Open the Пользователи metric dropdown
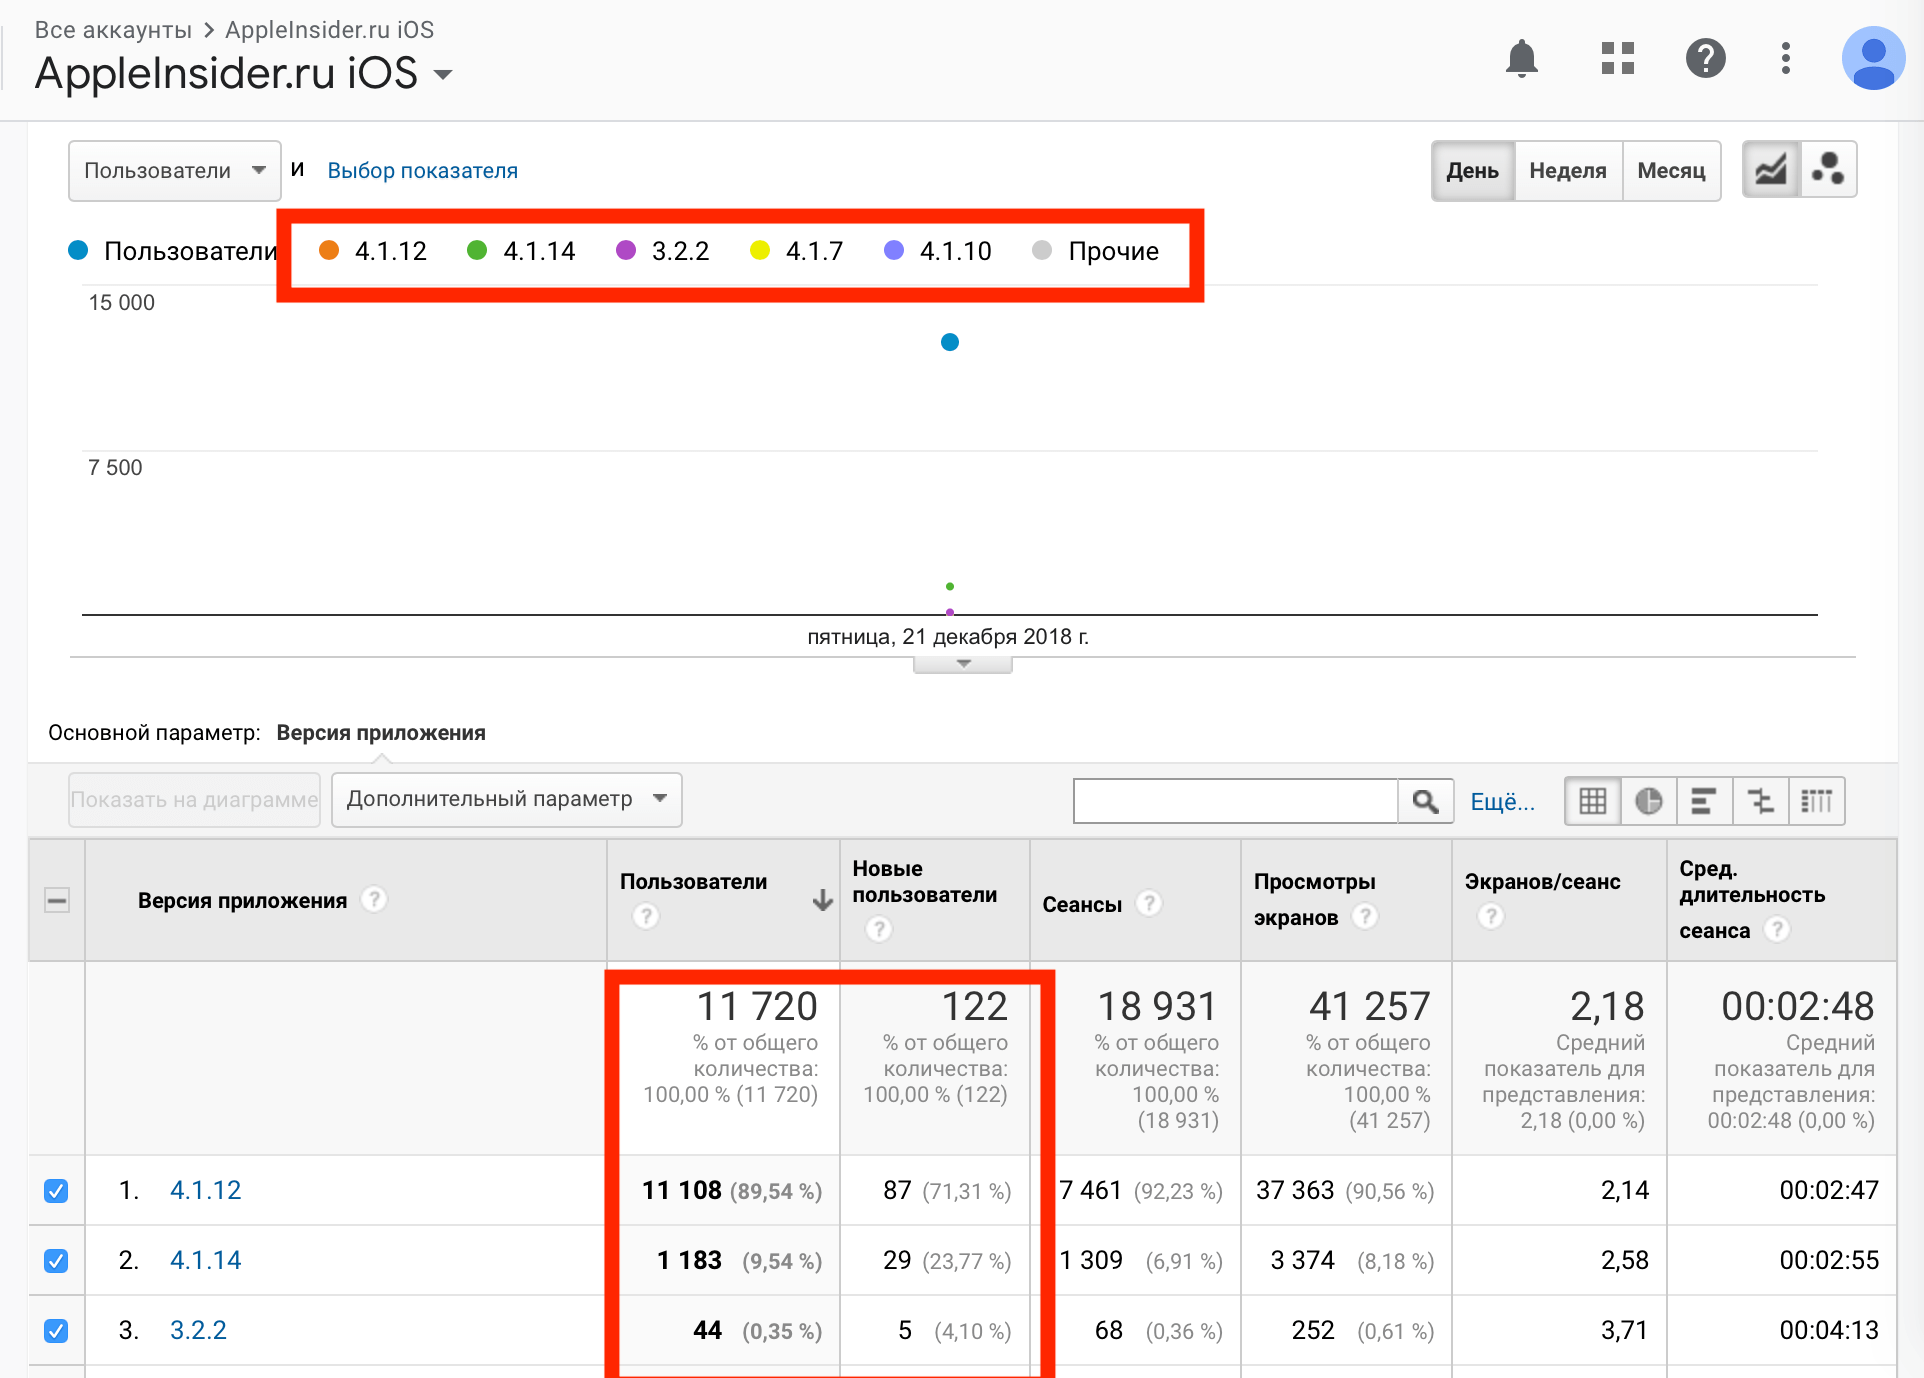This screenshot has height=1378, width=1924. coord(174,171)
